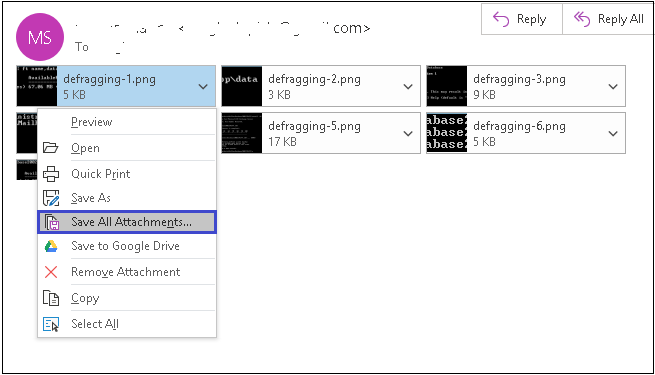Select the defragging-3.png file name

519,79
